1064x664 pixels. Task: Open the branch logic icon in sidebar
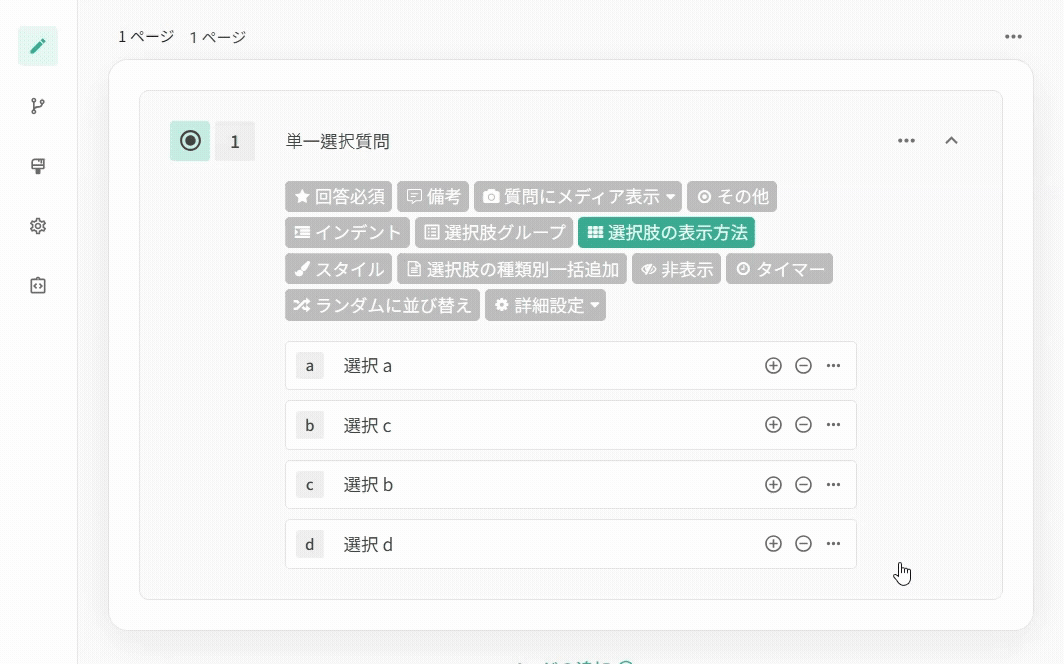[x=38, y=106]
